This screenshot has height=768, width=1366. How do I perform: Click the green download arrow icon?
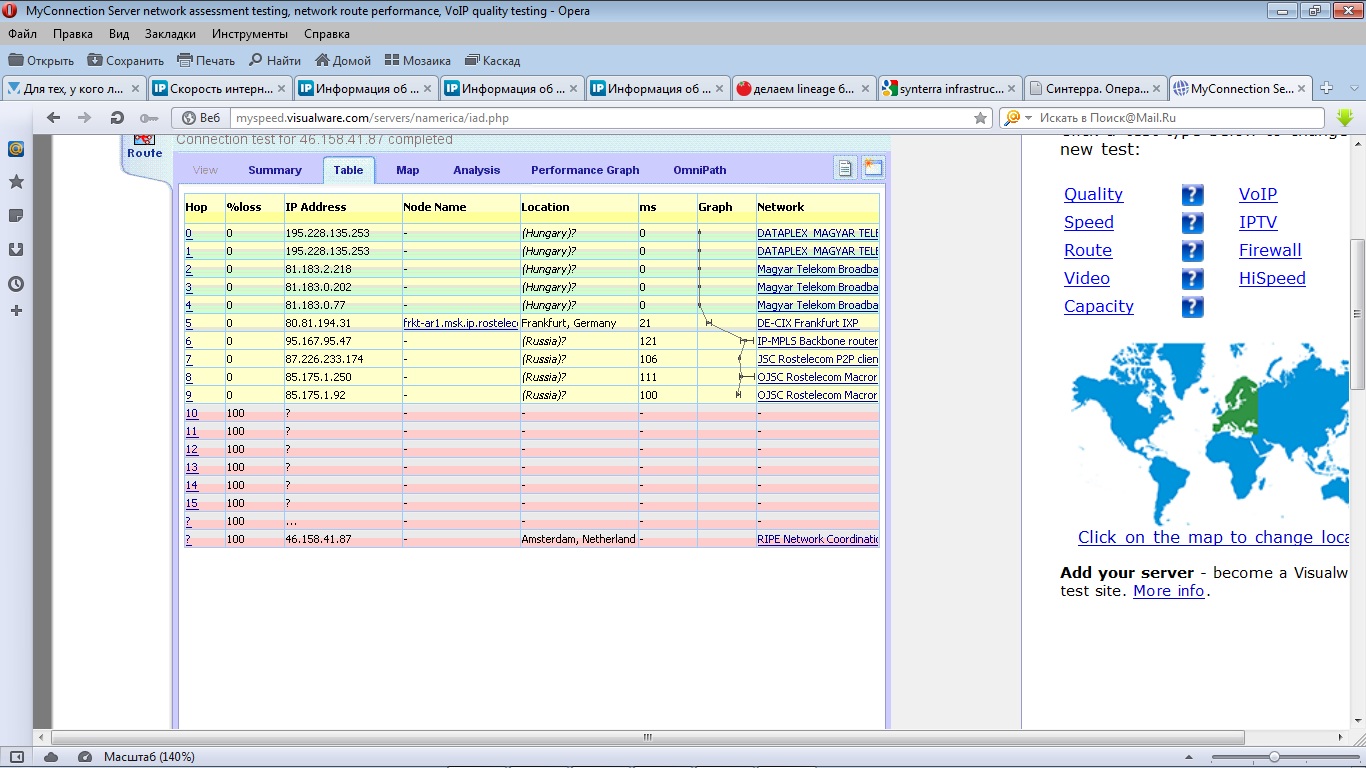1345,118
